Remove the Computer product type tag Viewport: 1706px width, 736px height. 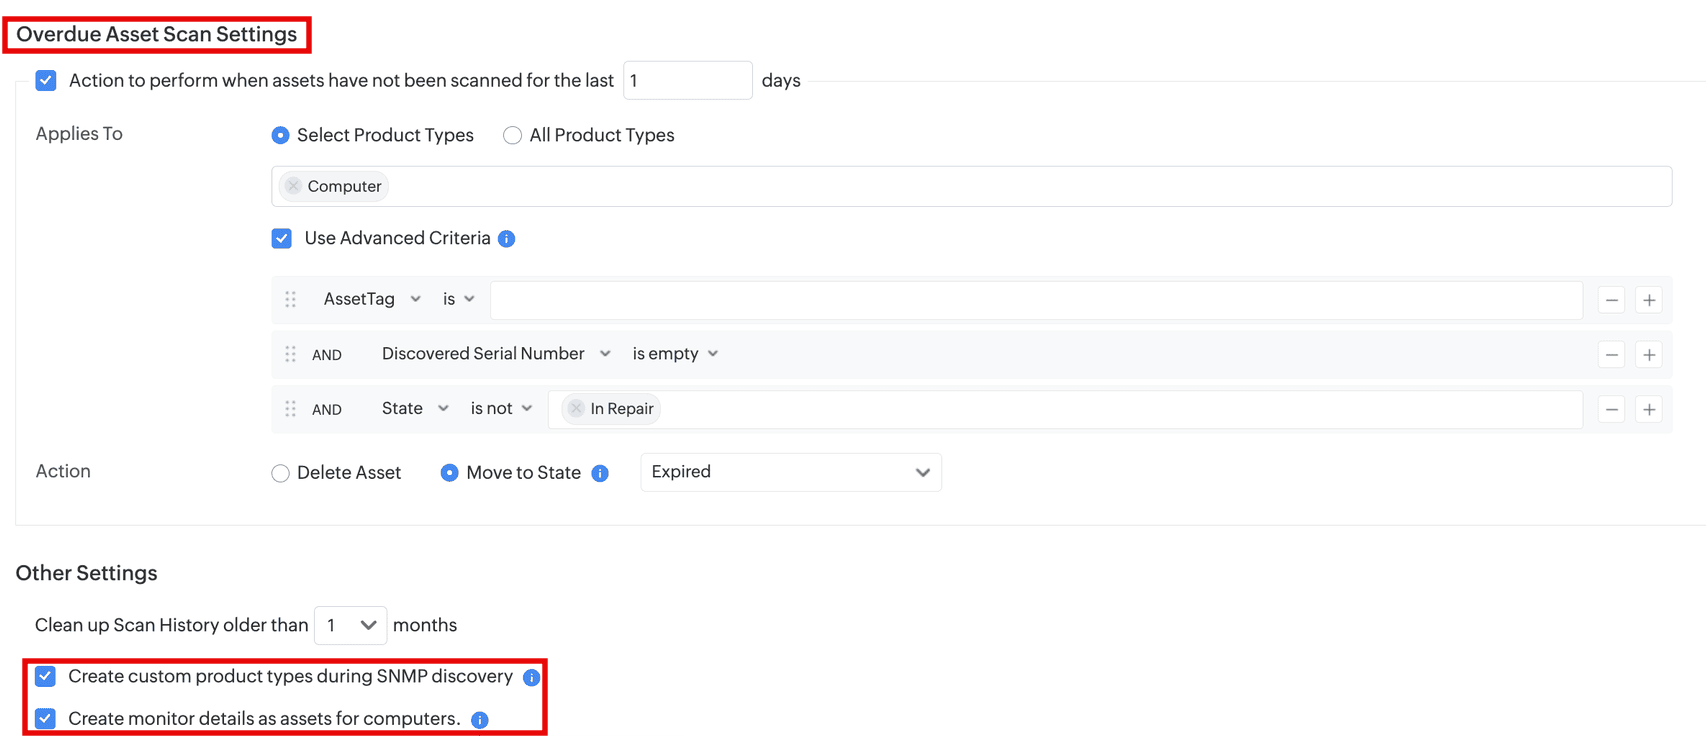(293, 186)
